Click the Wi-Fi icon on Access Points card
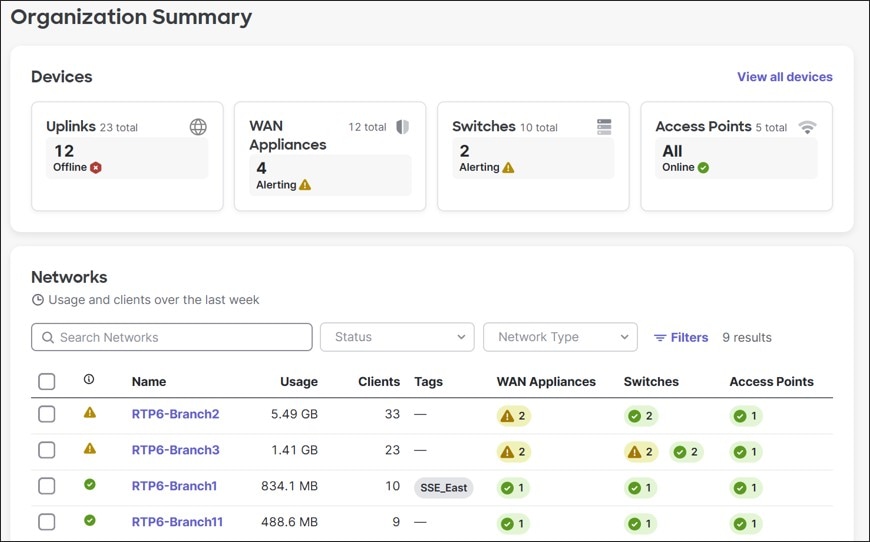The height and width of the screenshot is (542, 870). 807,128
